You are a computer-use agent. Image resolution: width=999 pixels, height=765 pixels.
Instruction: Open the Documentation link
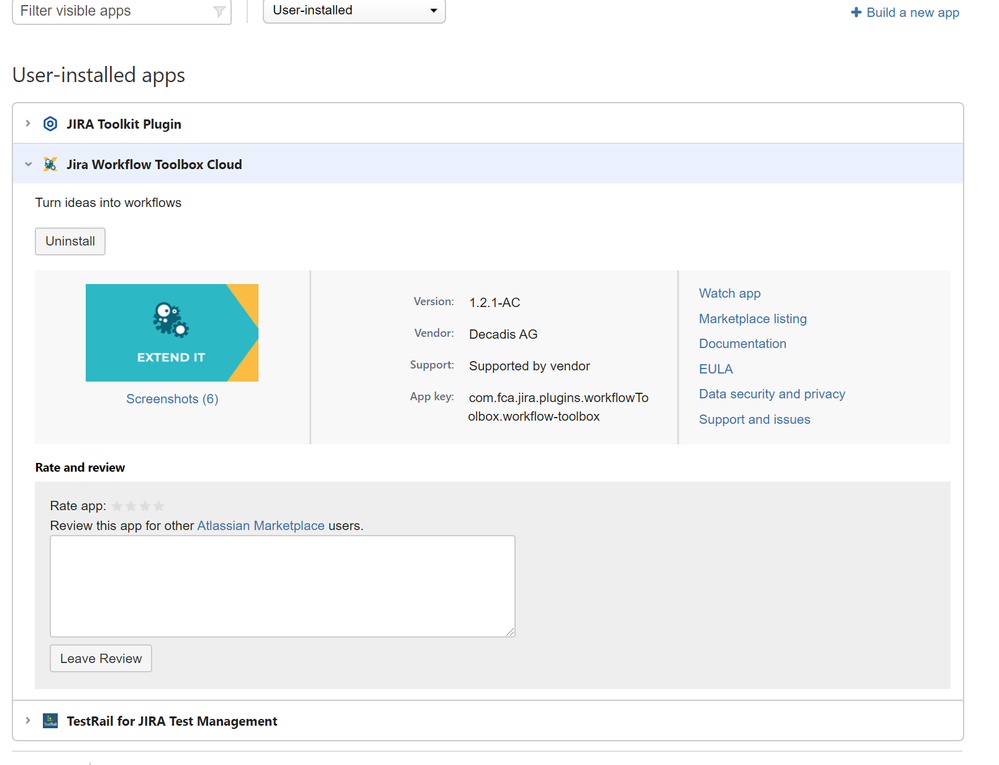click(742, 343)
